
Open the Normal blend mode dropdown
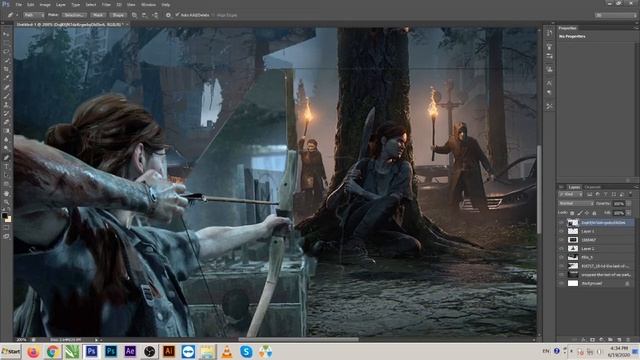point(576,203)
